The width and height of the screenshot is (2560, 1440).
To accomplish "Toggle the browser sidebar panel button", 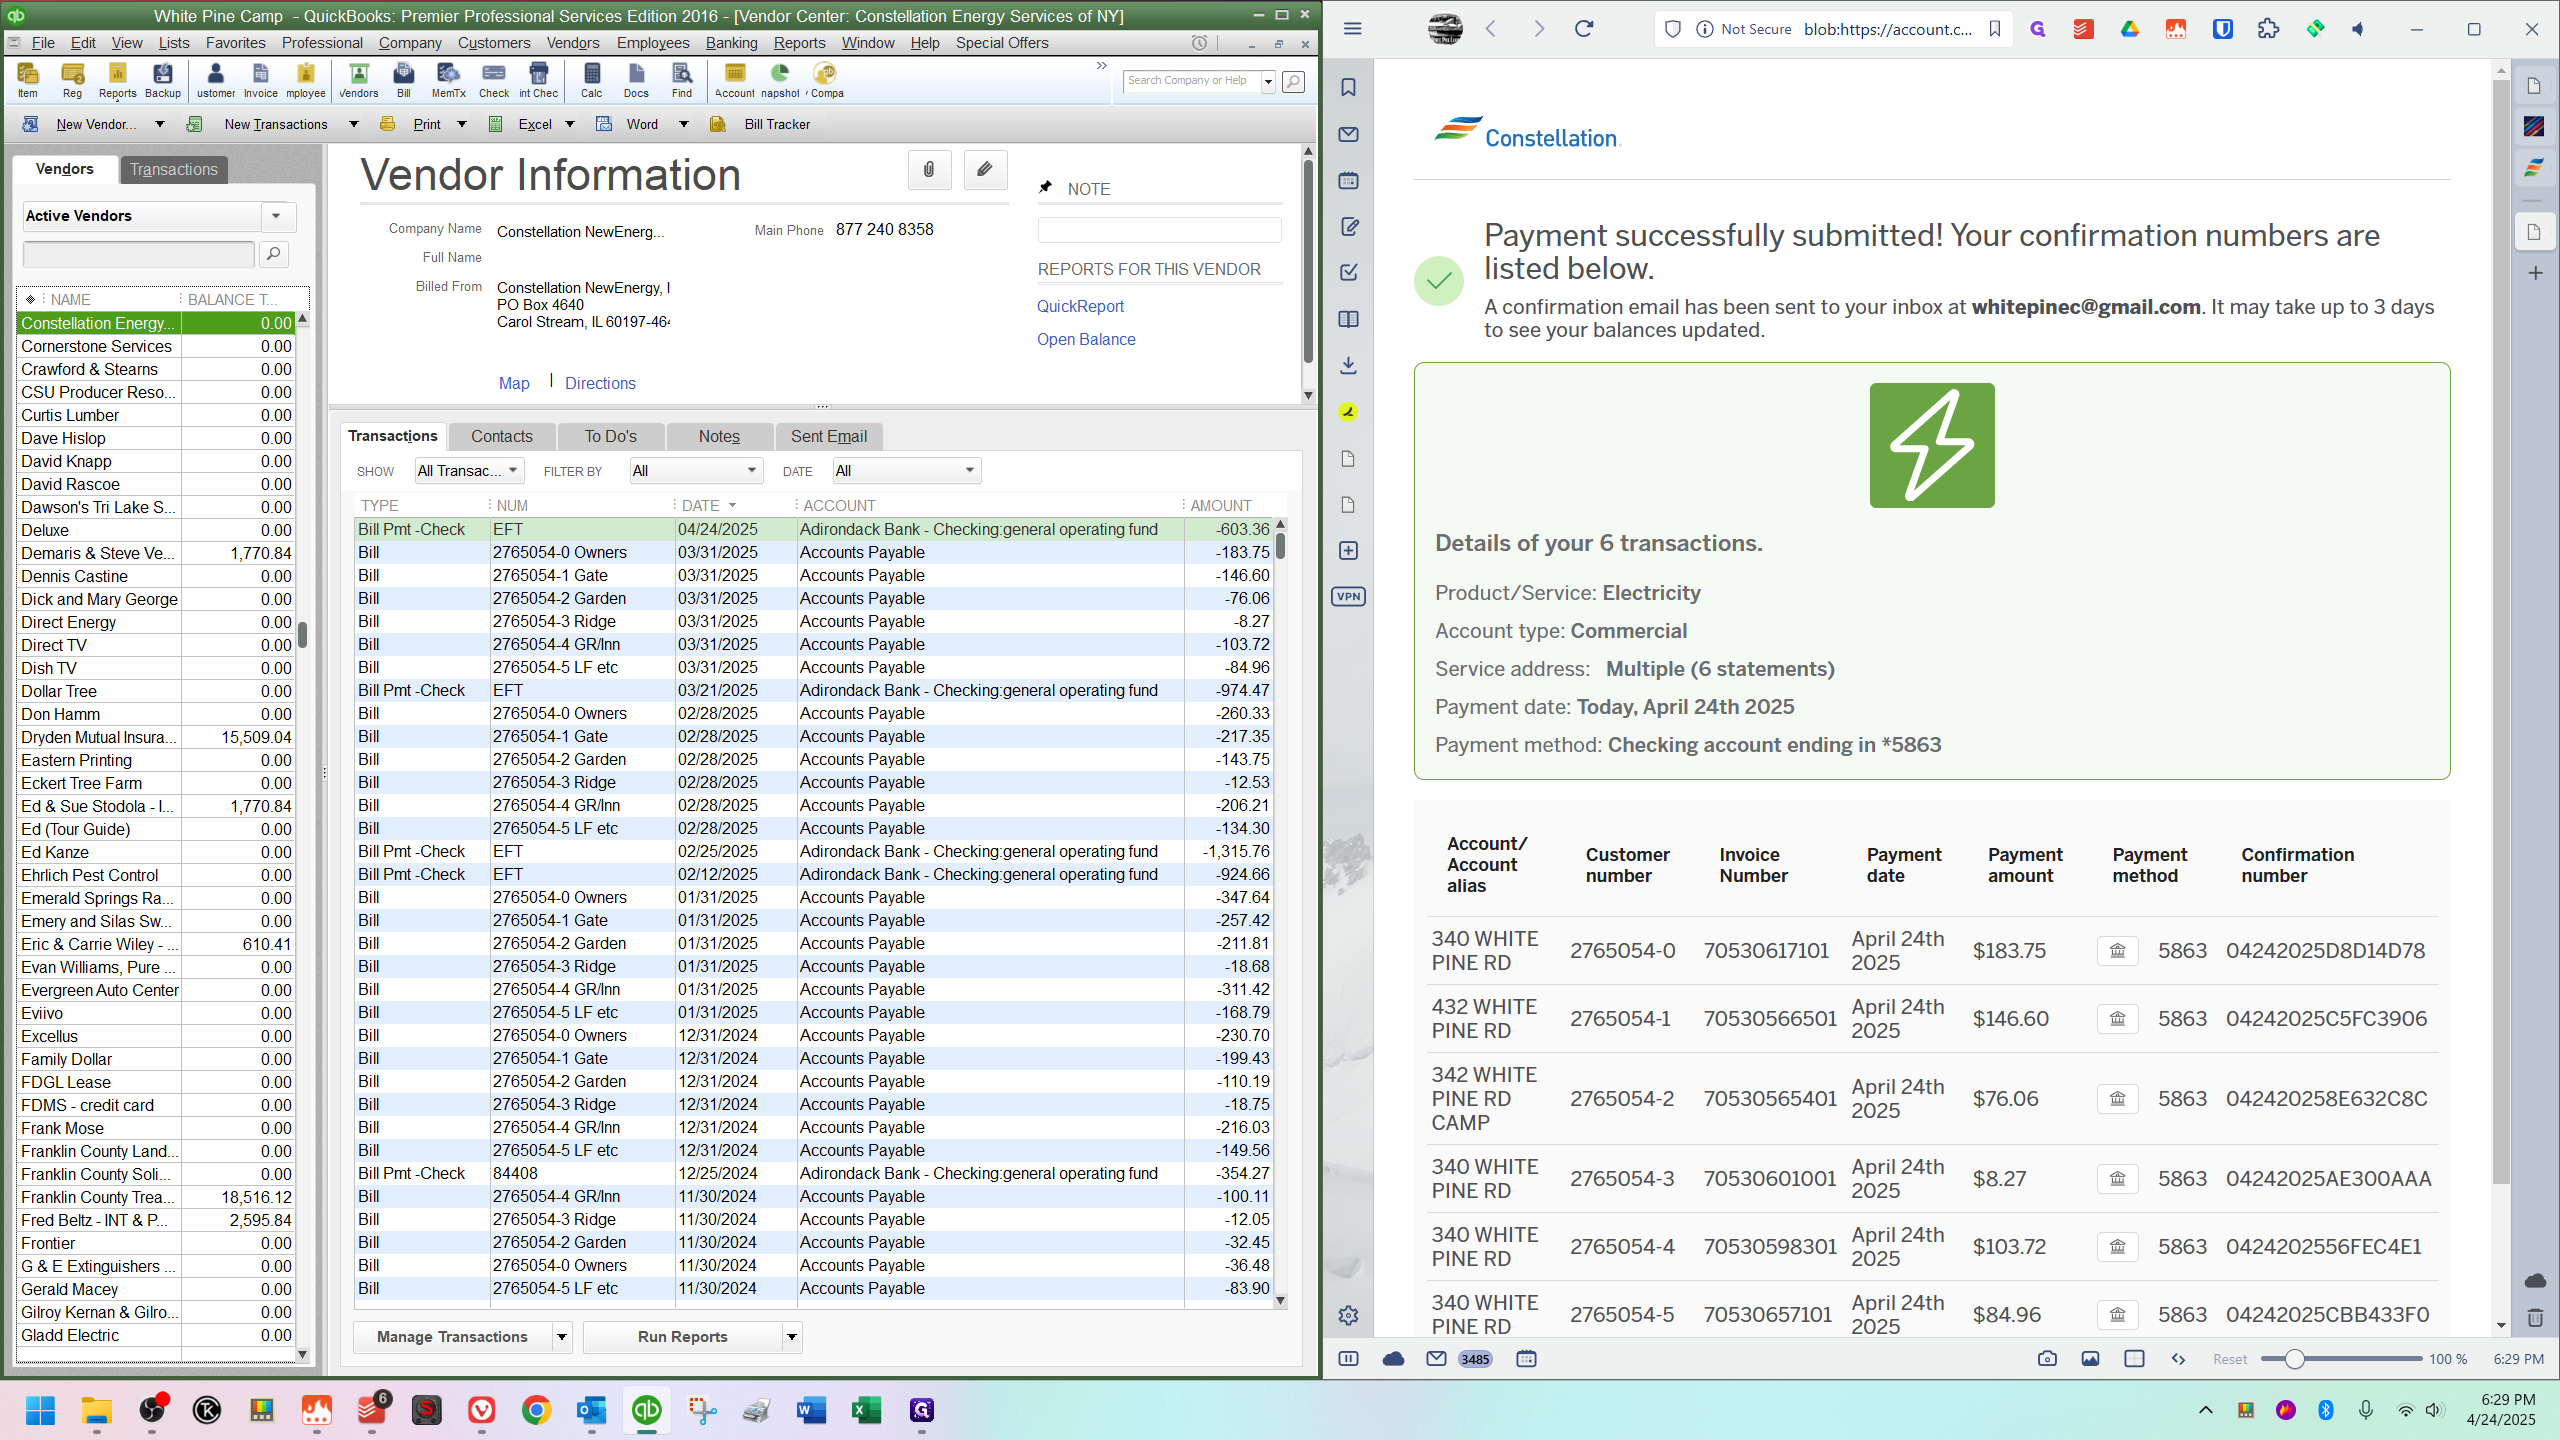I will [1348, 1359].
